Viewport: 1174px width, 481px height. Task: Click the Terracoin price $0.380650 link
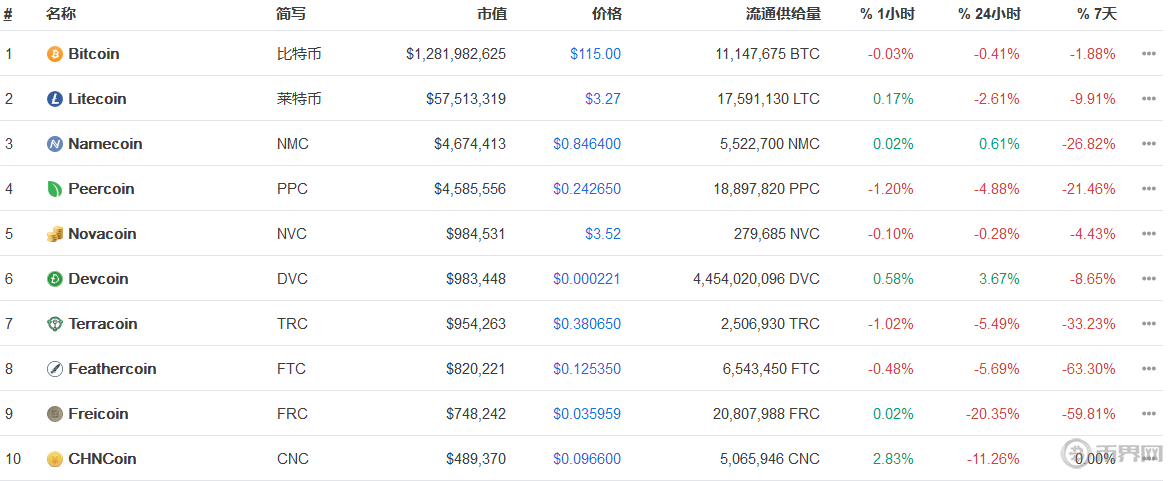587,324
